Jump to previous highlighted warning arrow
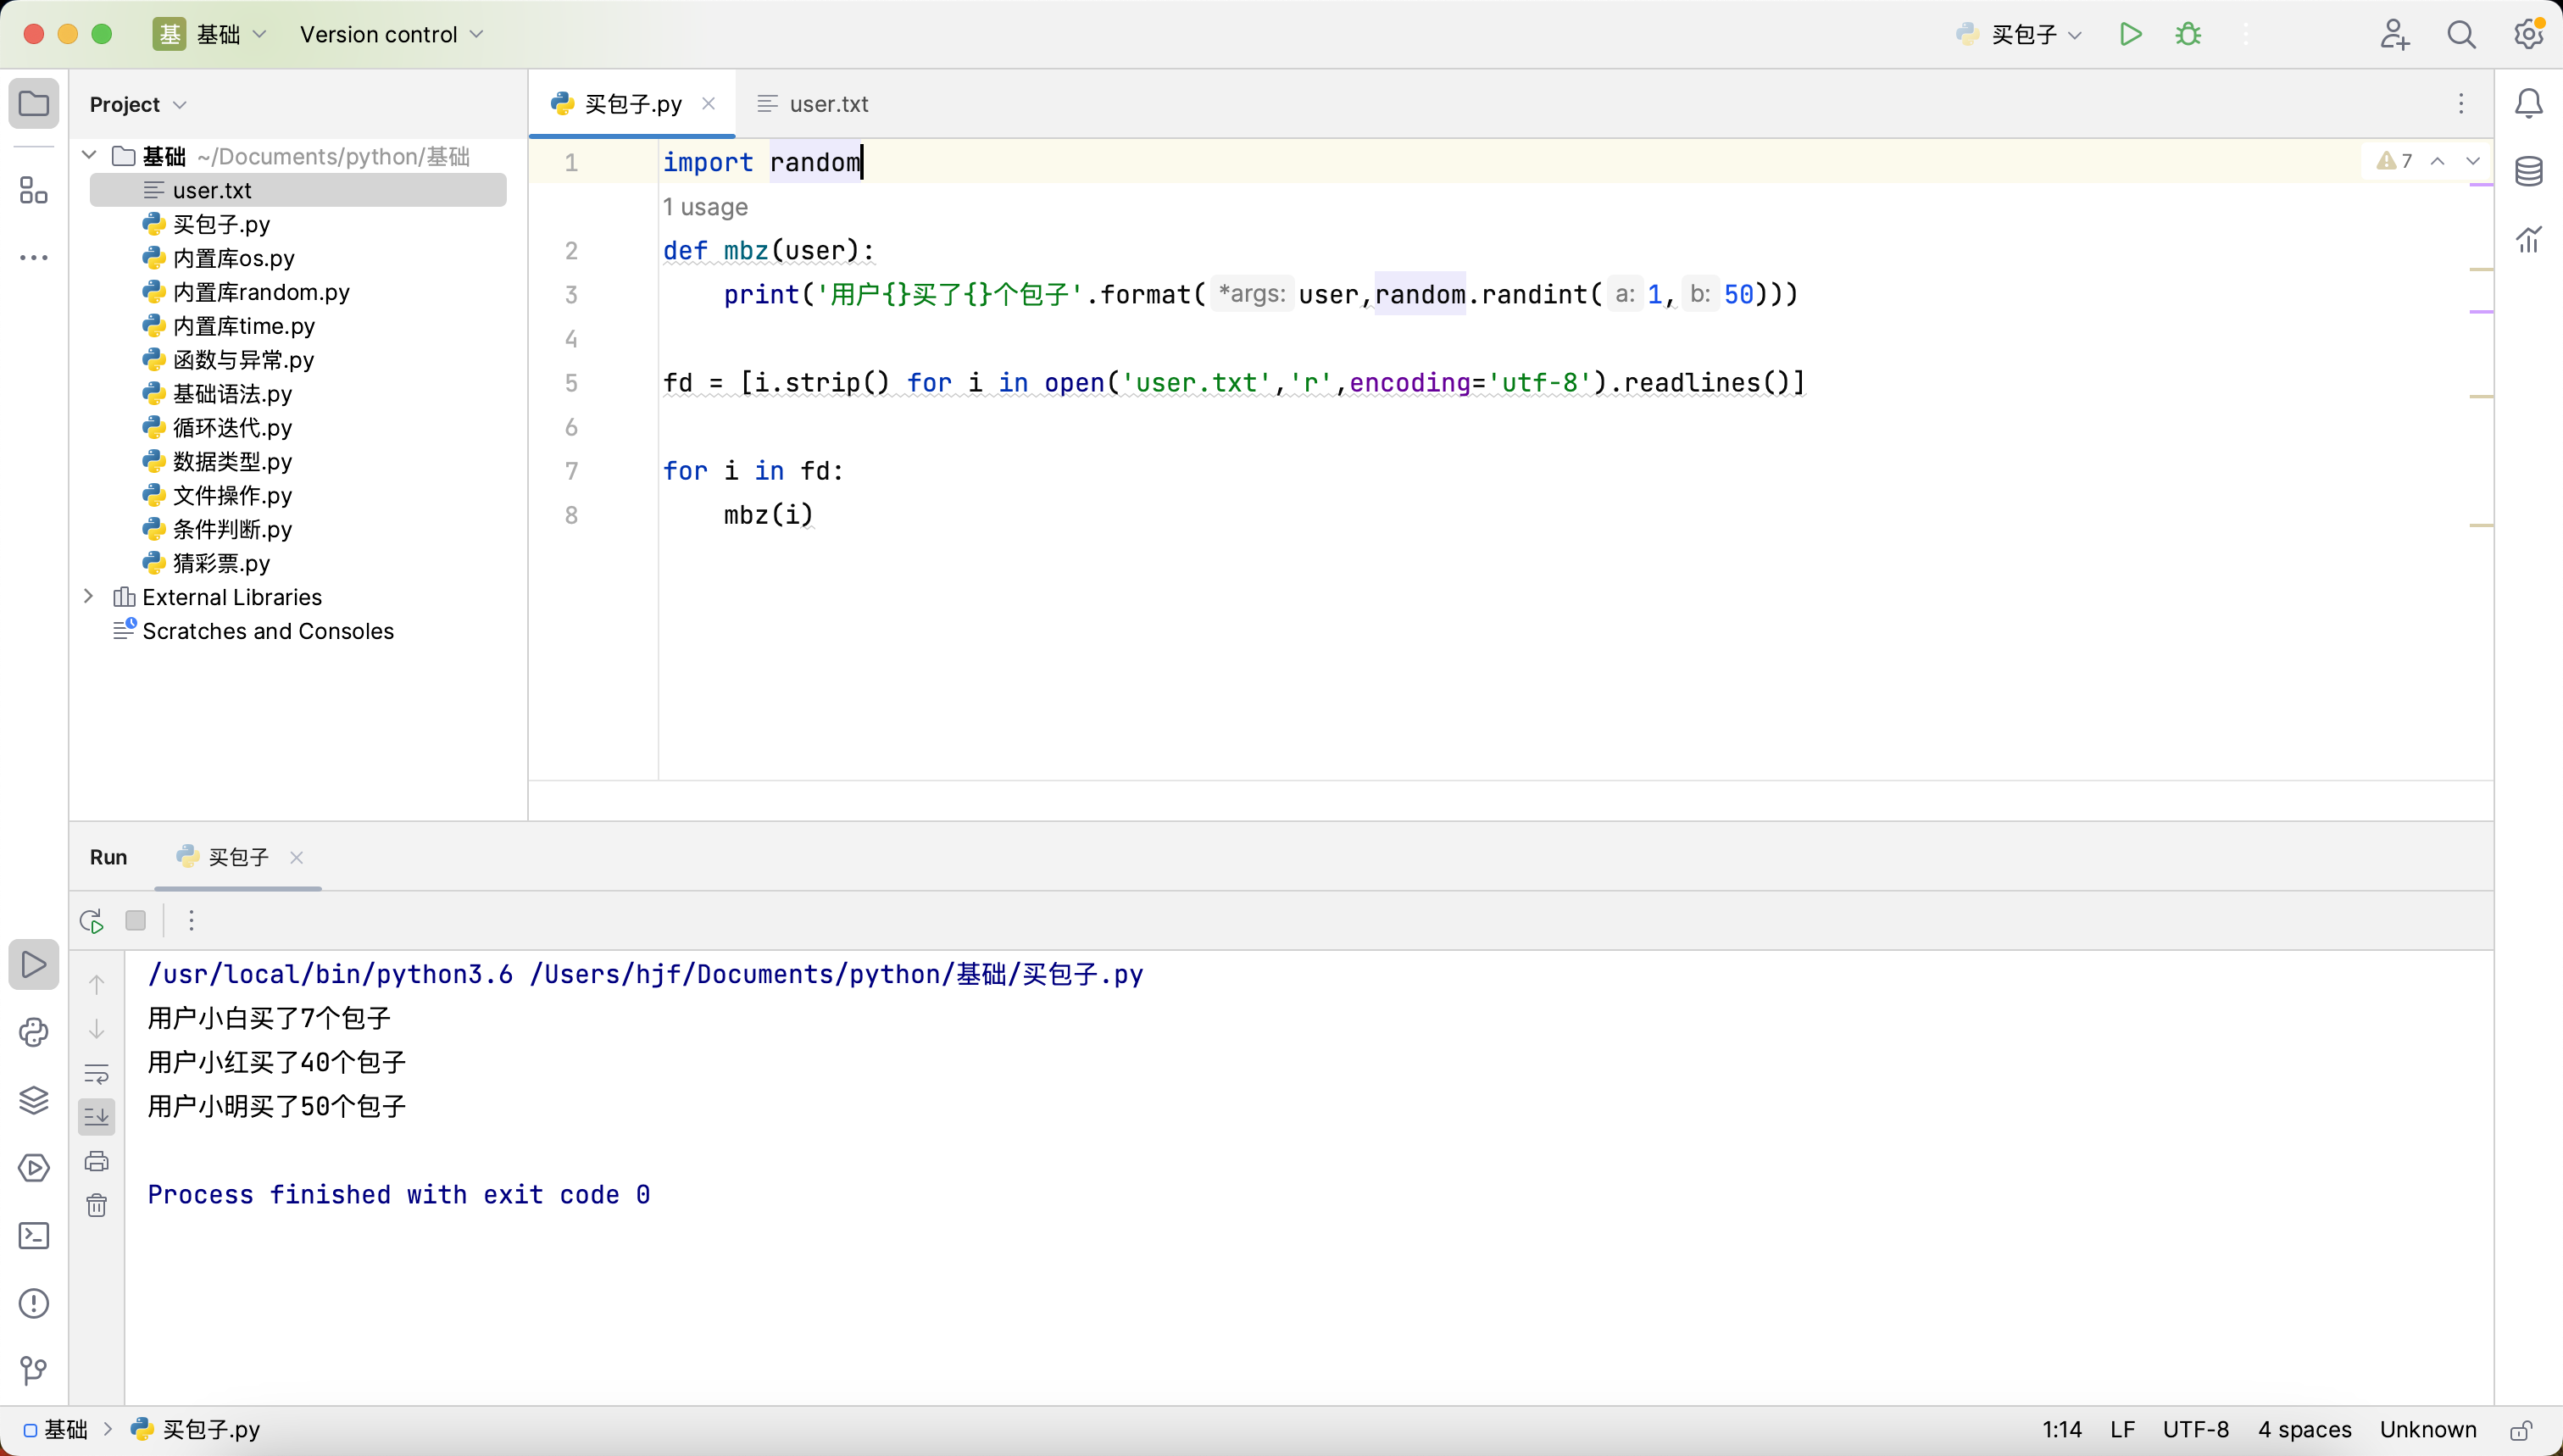 pyautogui.click(x=2438, y=160)
